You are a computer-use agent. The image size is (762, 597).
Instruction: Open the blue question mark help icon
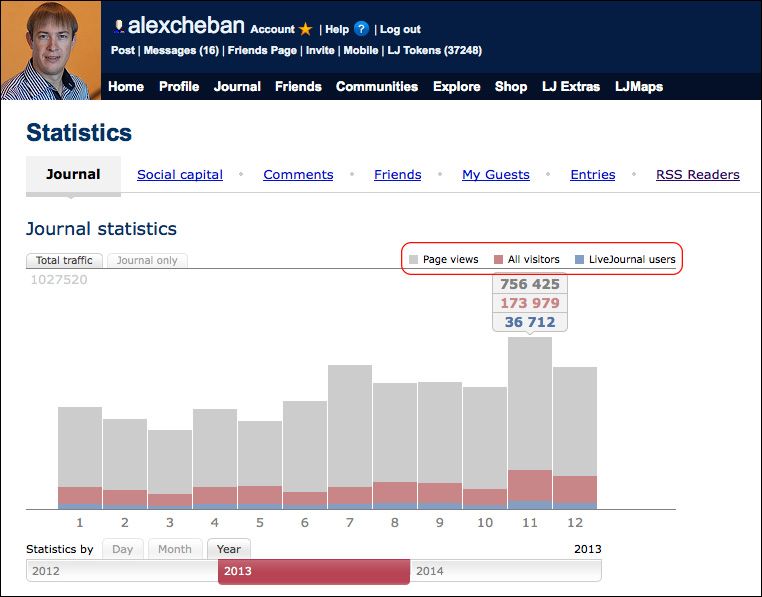[361, 29]
